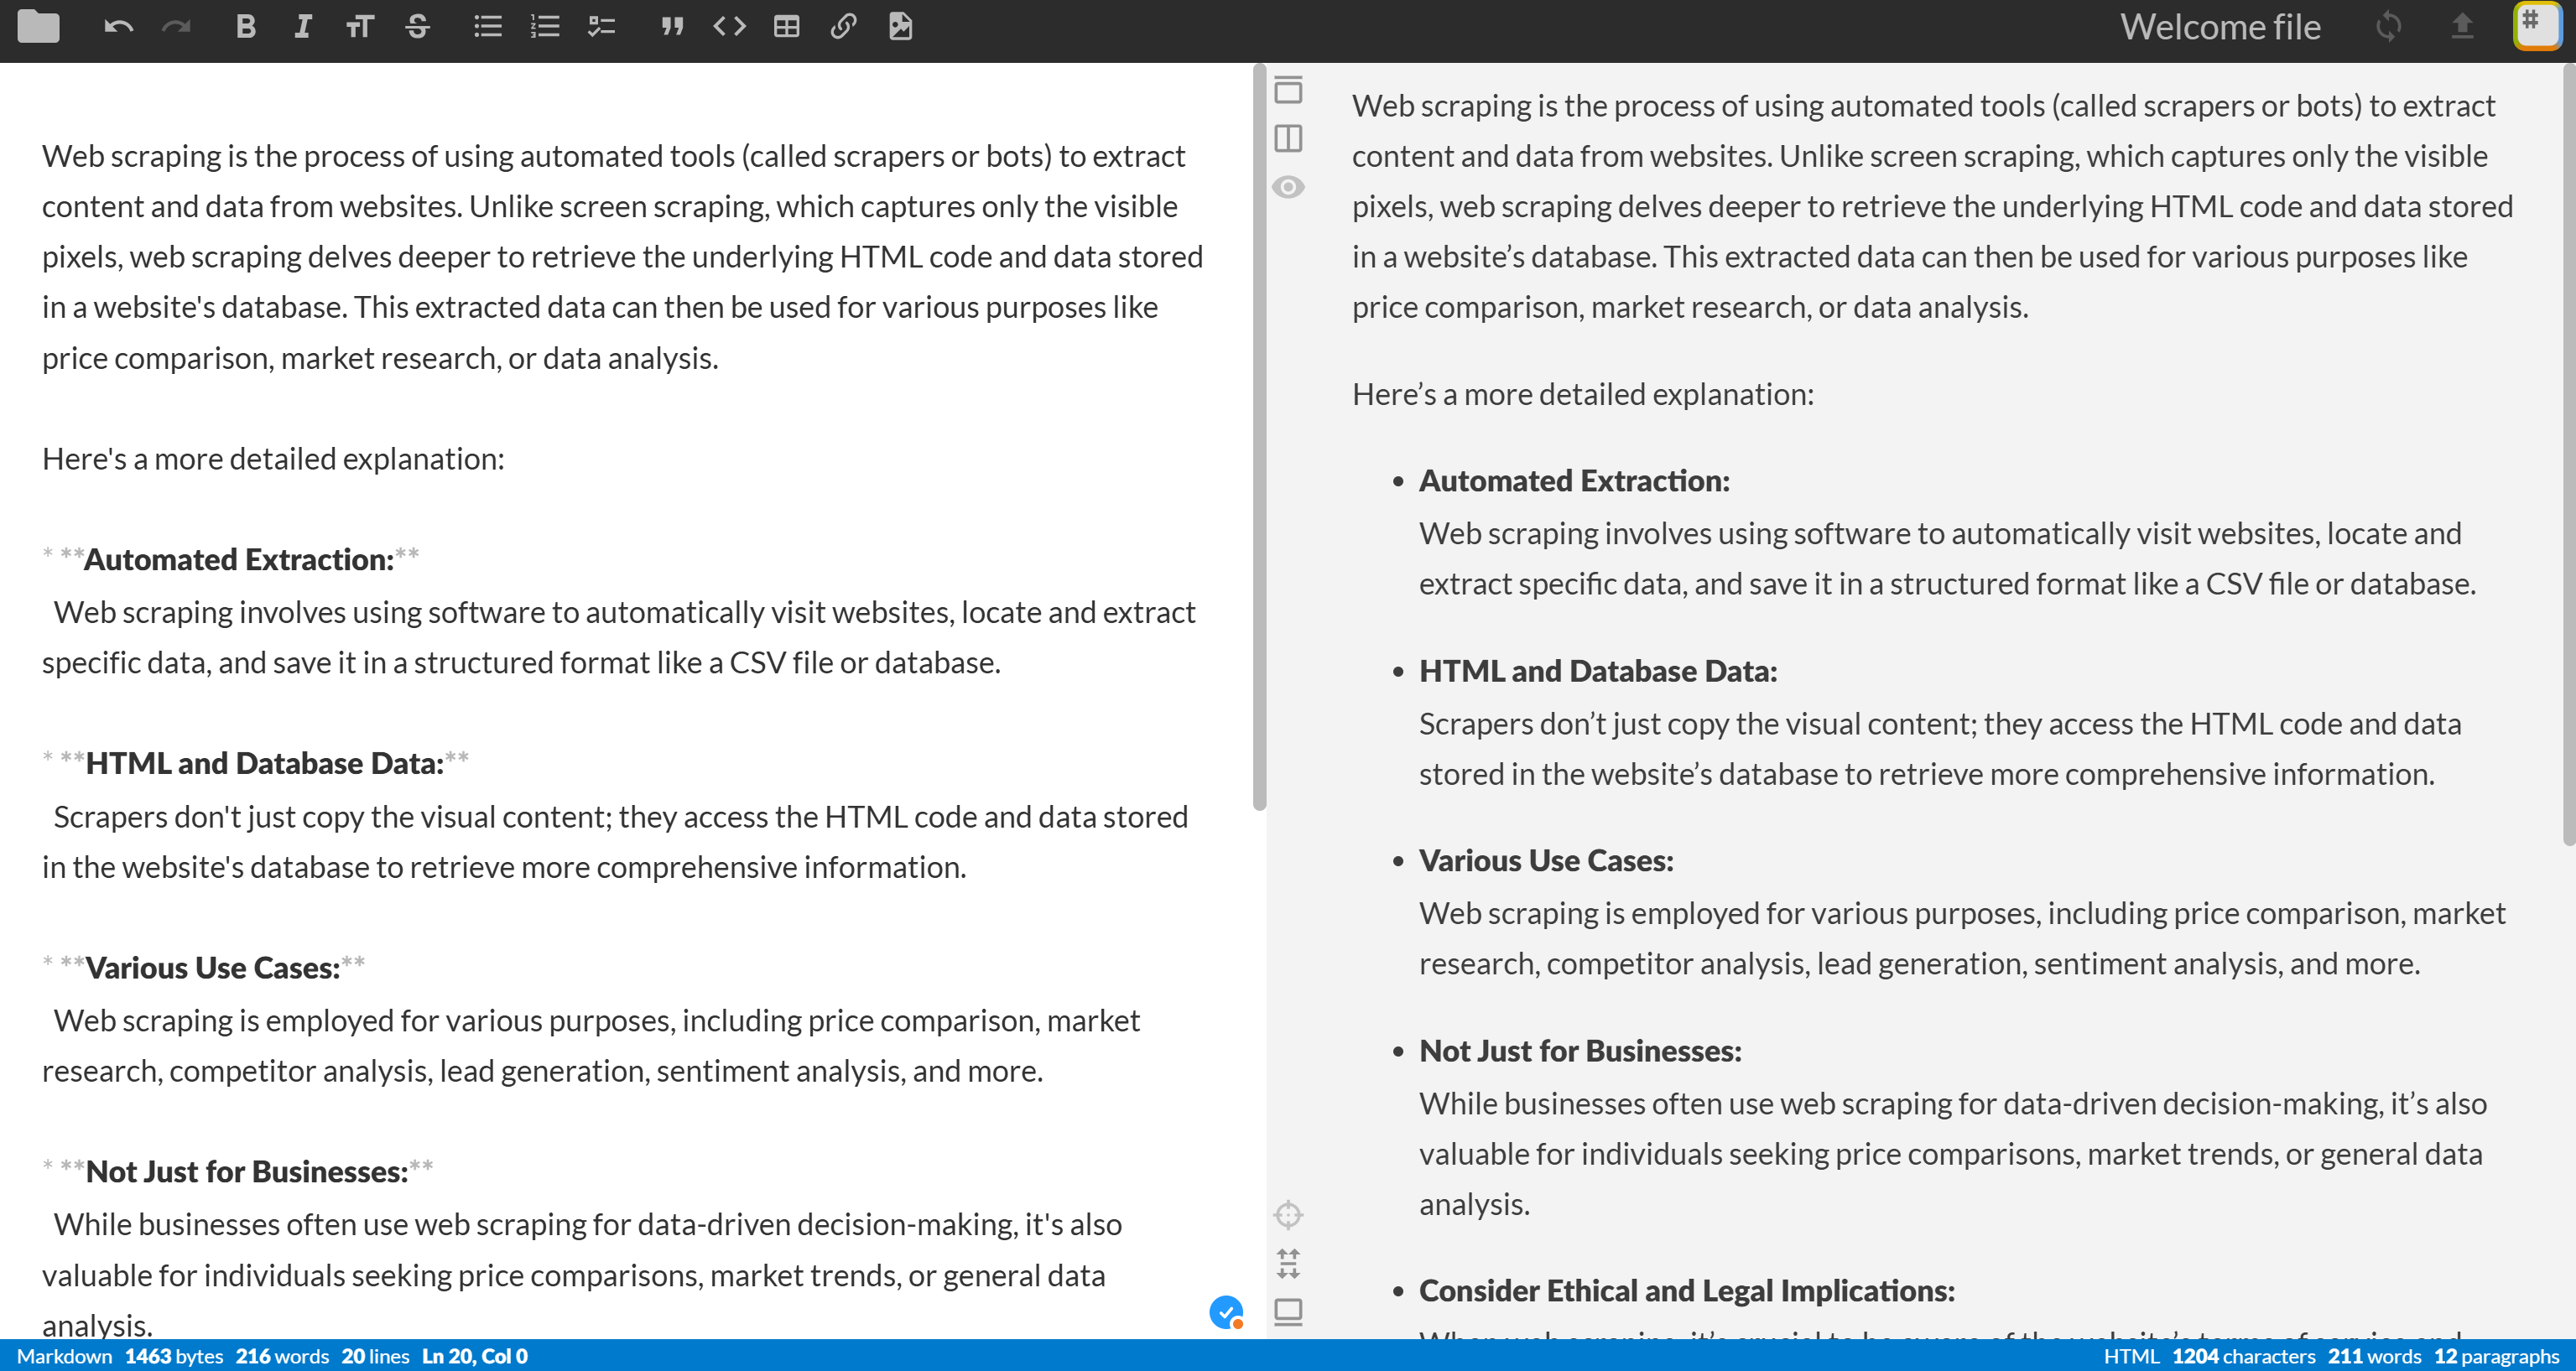The image size is (2576, 1371).
Task: Click 'HTML and Database Data:' bullet in preview
Action: point(1598,671)
